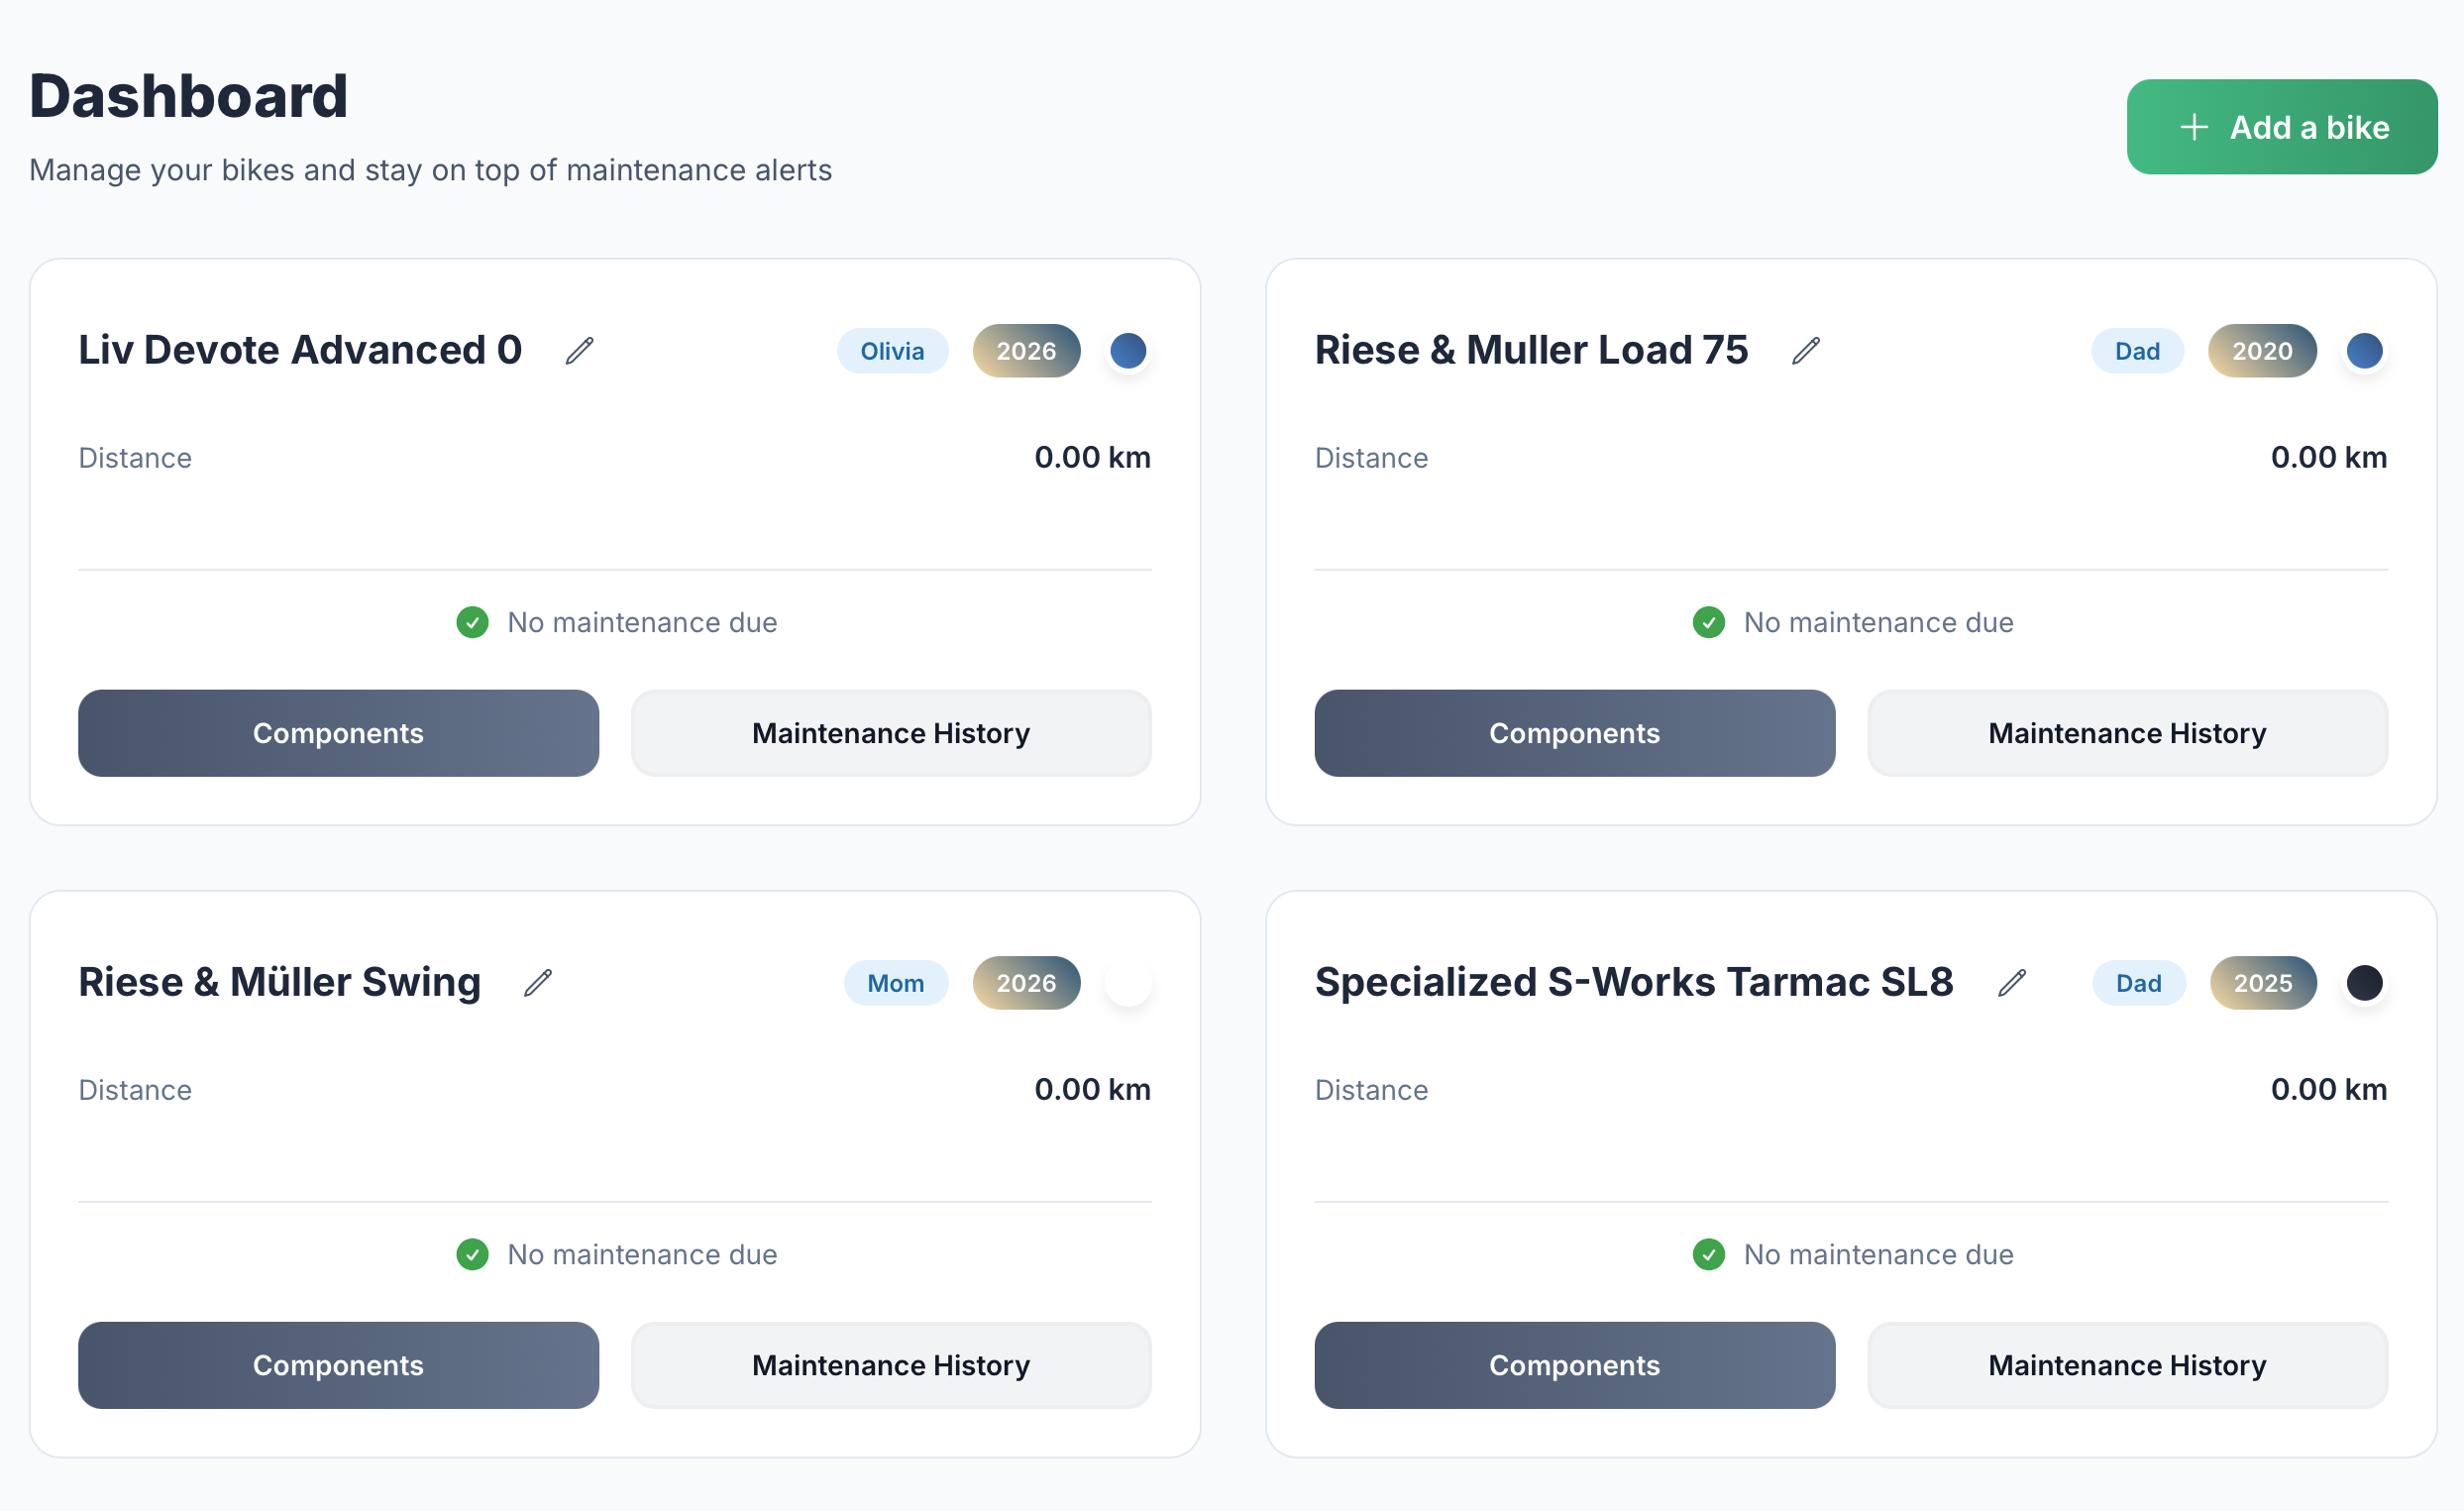View Maintenance History for Riese & Muller Load 75
This screenshot has width=2464, height=1511.
click(2126, 733)
